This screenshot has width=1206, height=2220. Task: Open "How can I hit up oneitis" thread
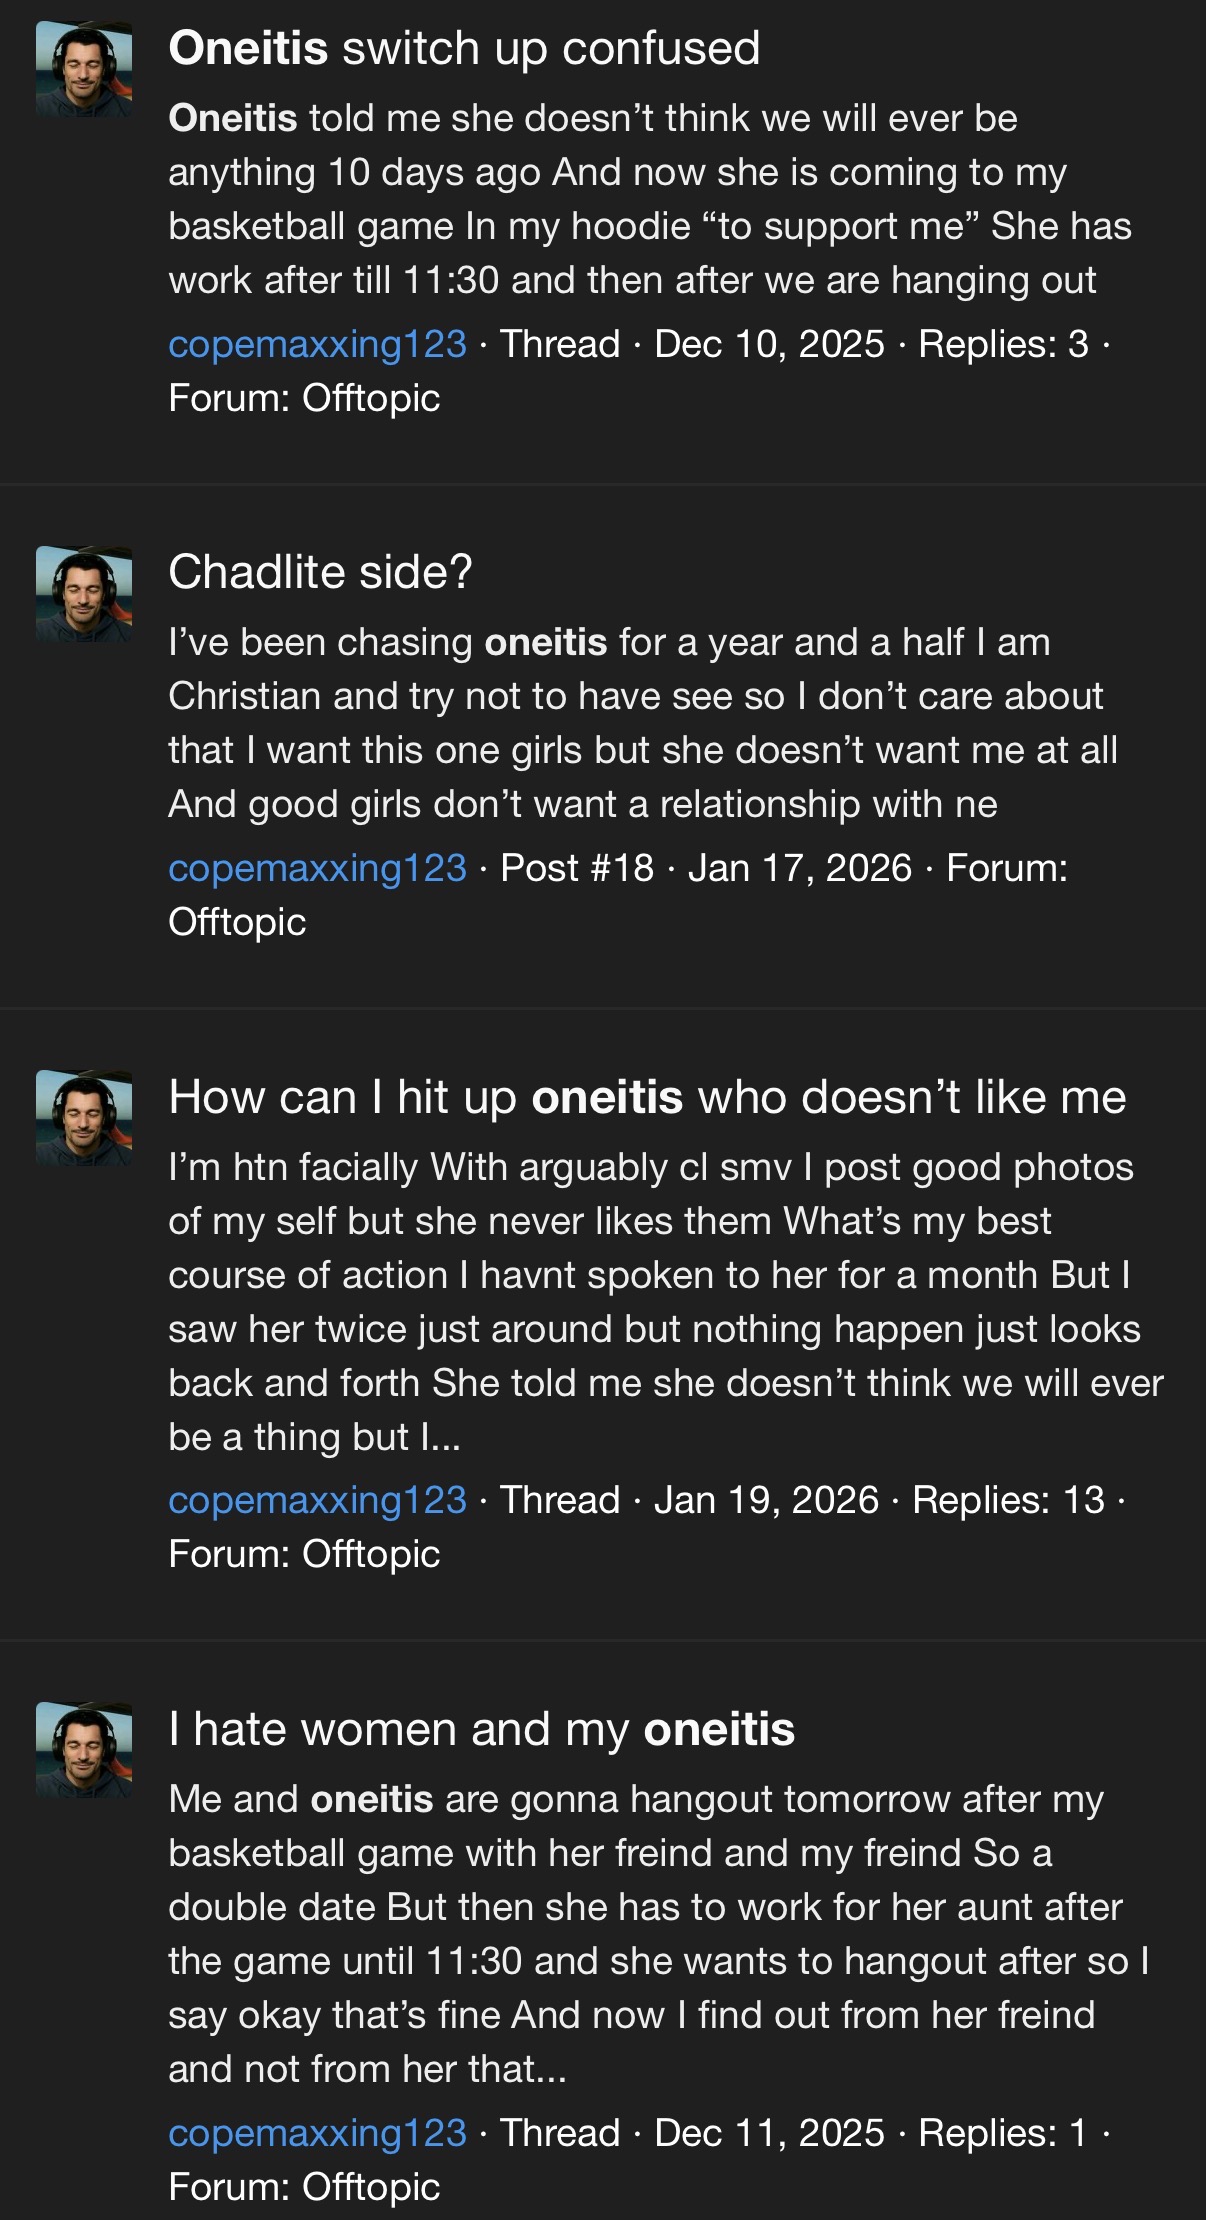pyautogui.click(x=647, y=1097)
